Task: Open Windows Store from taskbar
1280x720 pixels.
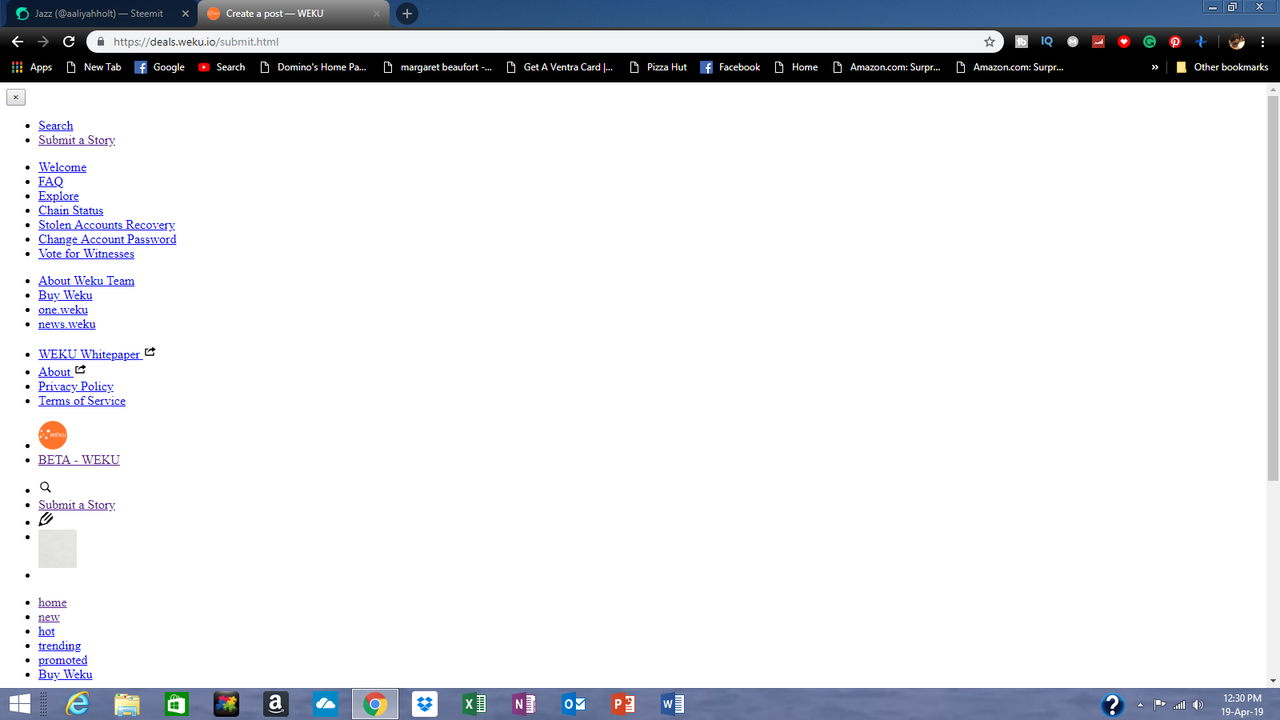Action: (176, 704)
